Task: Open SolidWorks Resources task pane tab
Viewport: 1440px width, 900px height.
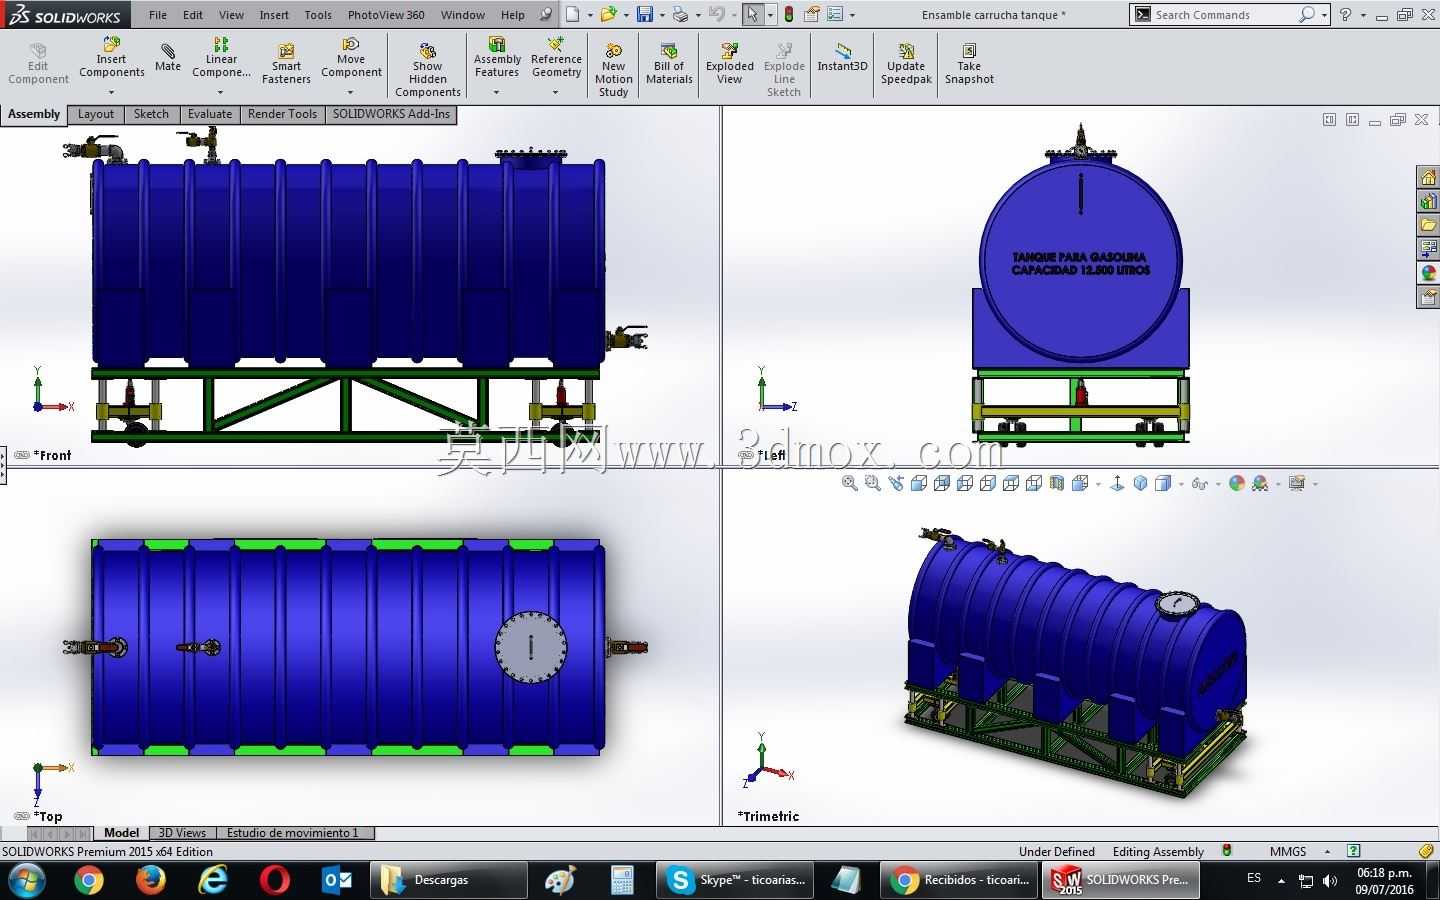Action: [1428, 177]
